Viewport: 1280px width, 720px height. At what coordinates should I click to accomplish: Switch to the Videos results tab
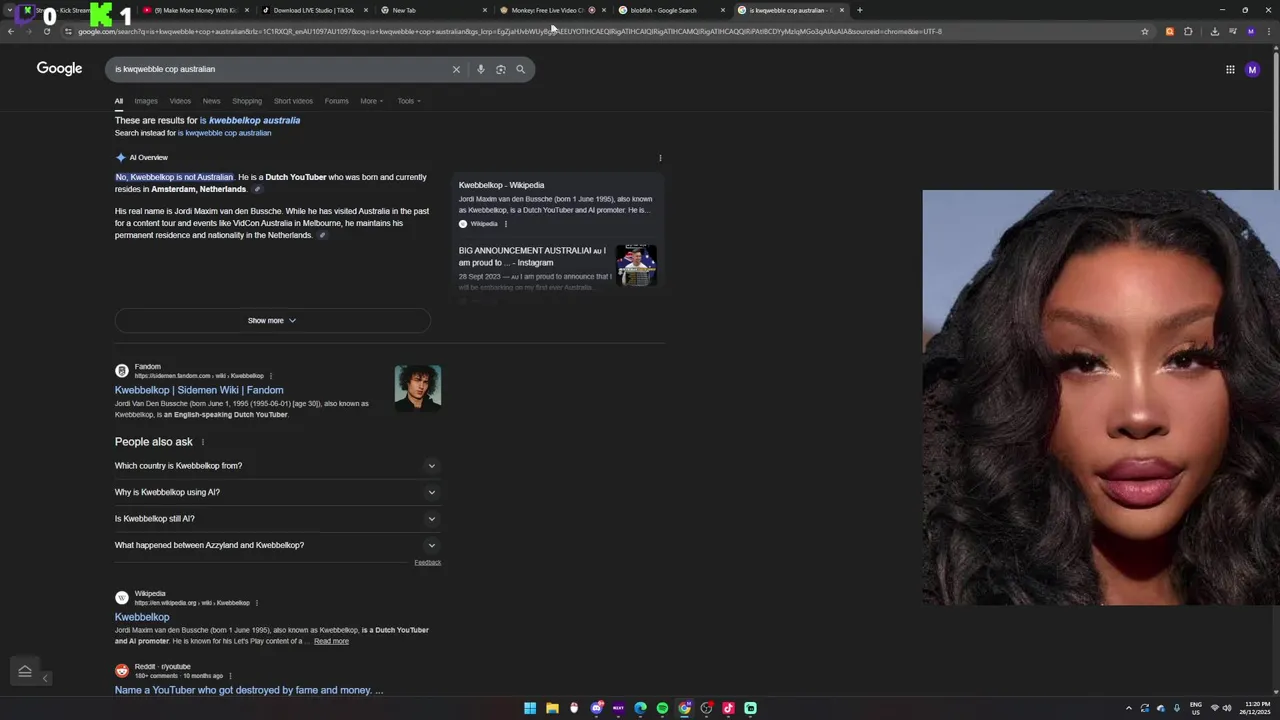coord(180,101)
